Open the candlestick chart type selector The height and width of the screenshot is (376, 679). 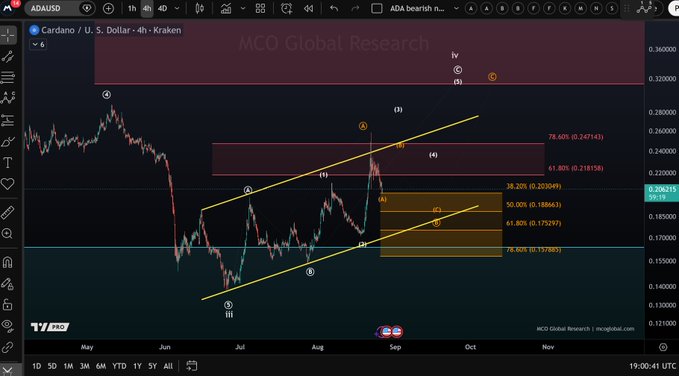point(200,8)
